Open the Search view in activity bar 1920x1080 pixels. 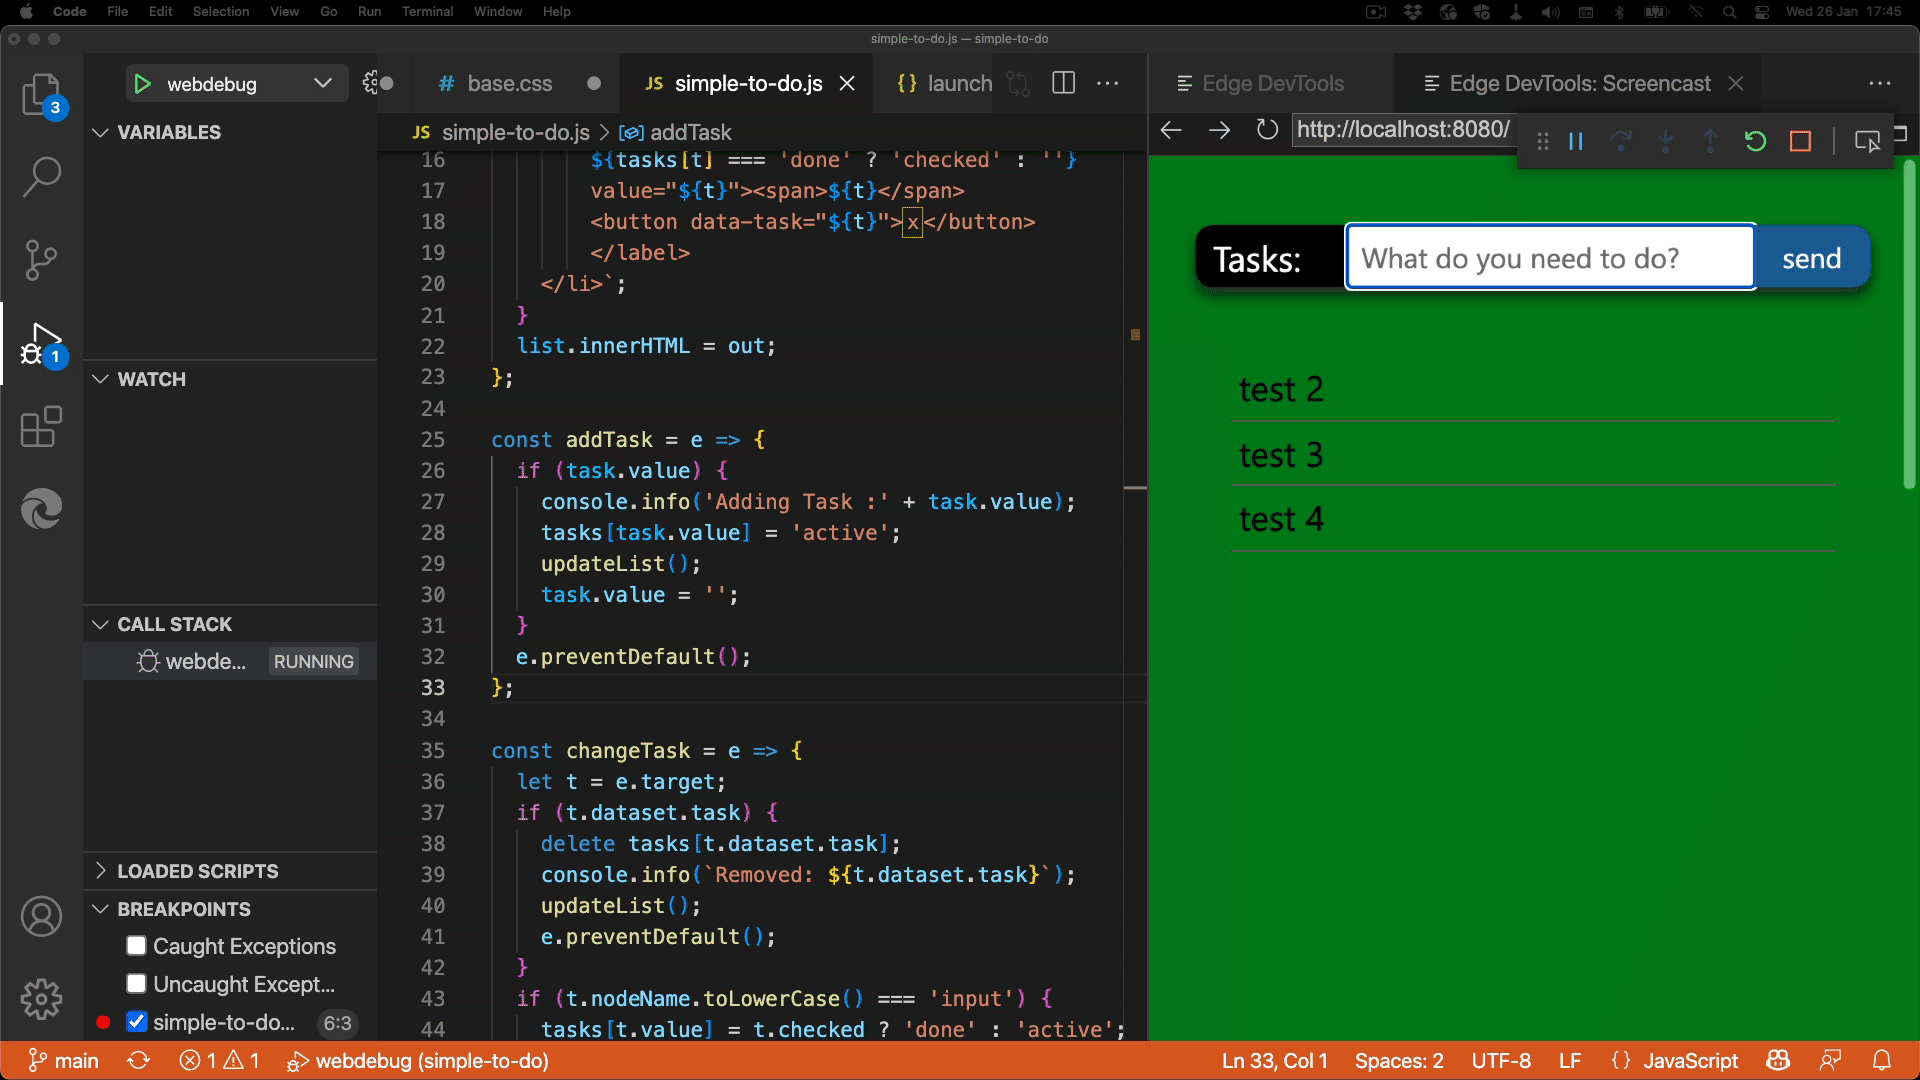click(41, 177)
